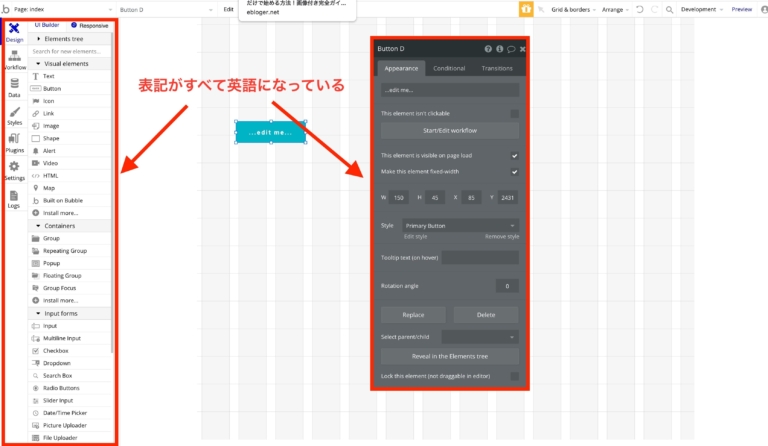Open info icon in Button D panel
The width and height of the screenshot is (768, 446).
pos(500,49)
